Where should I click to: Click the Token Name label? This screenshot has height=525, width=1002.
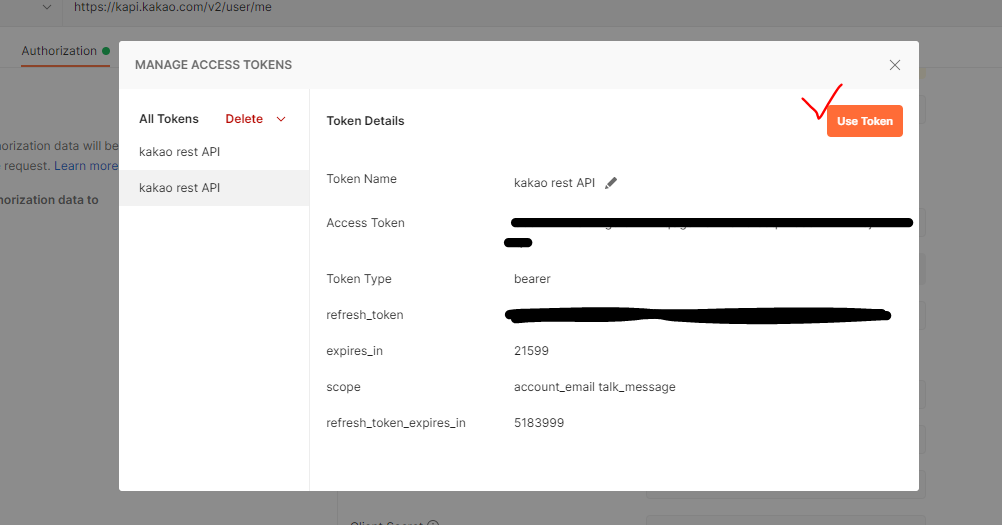pyautogui.click(x=362, y=179)
